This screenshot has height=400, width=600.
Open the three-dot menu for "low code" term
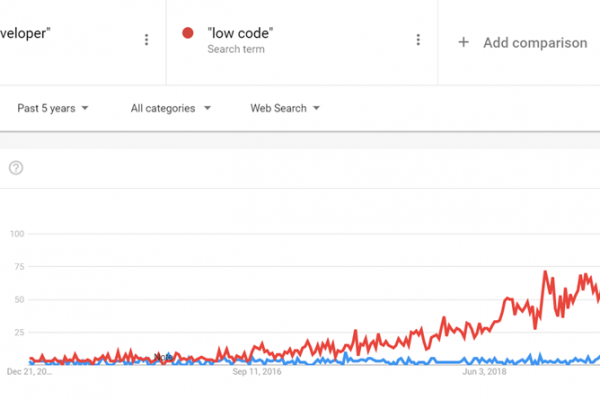(x=418, y=40)
